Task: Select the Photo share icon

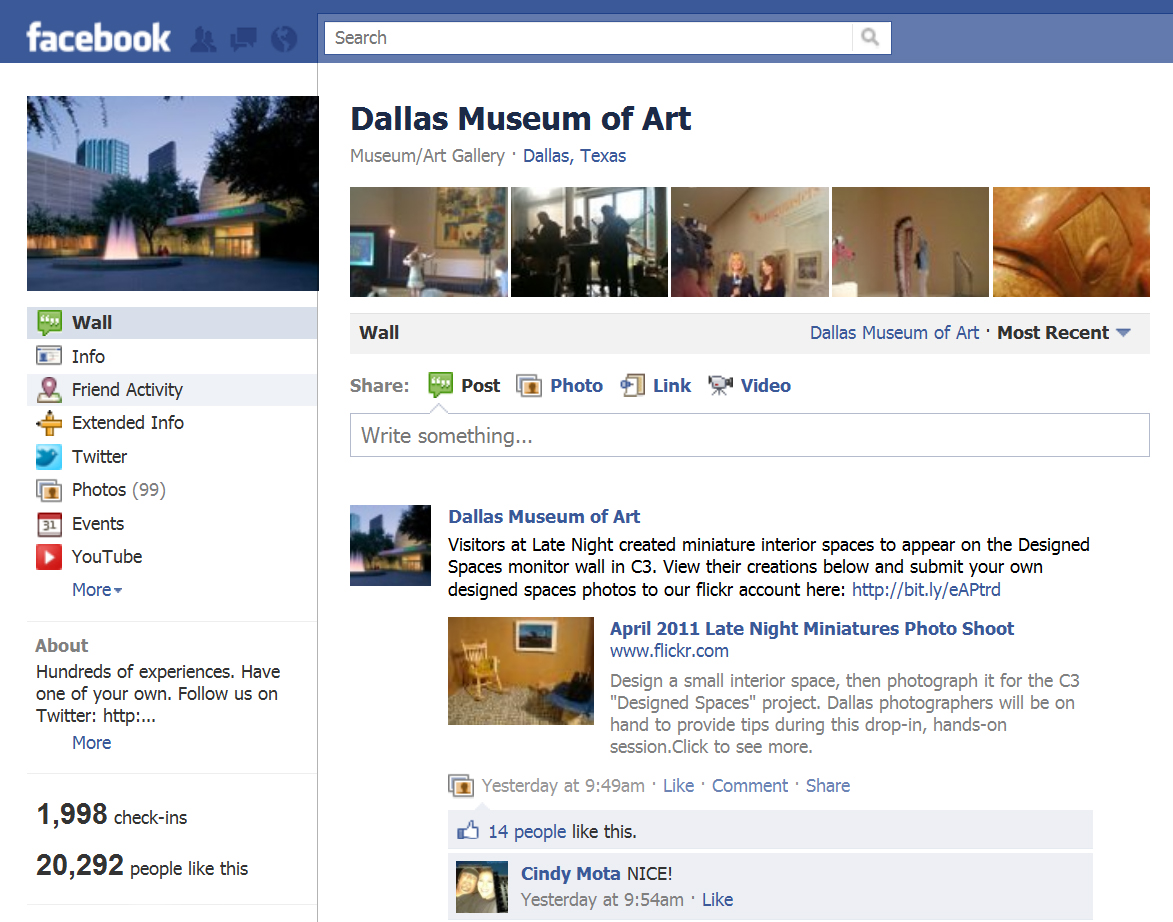Action: 529,386
